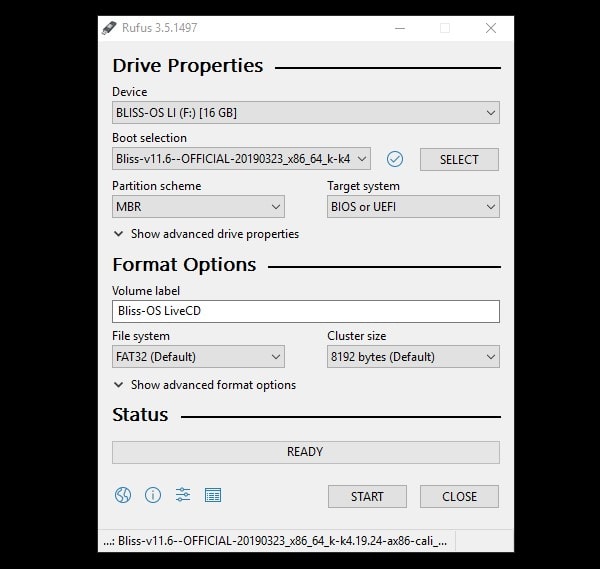Viewport: 600px width, 569px height.
Task: Show the log window icon
Action: click(x=213, y=495)
